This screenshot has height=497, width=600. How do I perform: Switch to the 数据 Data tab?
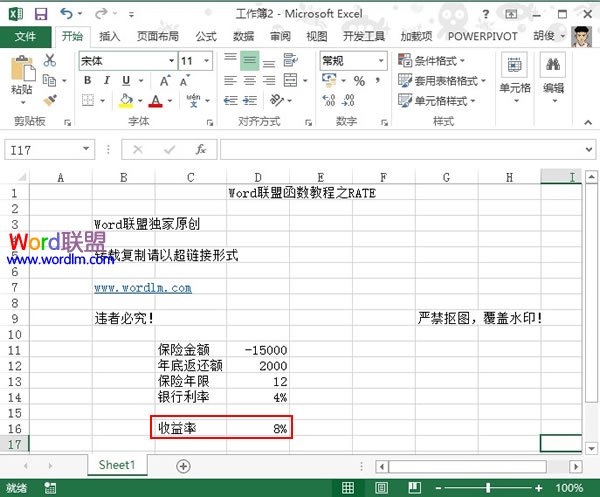point(243,36)
